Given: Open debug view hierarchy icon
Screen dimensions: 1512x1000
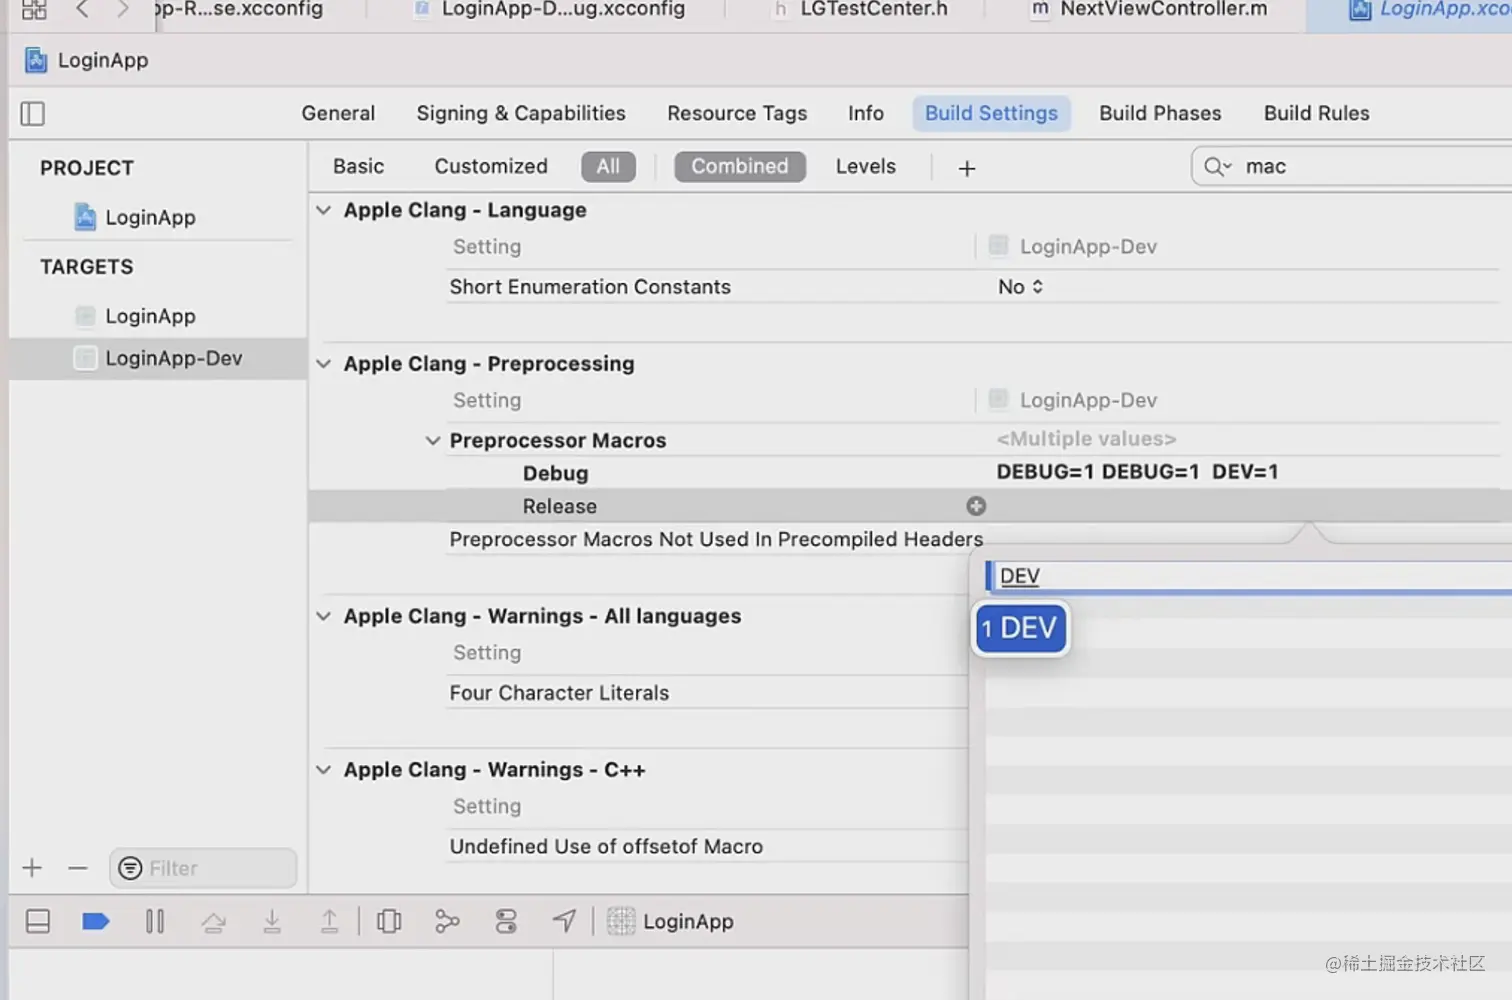Looking at the screenshot, I should tap(389, 921).
